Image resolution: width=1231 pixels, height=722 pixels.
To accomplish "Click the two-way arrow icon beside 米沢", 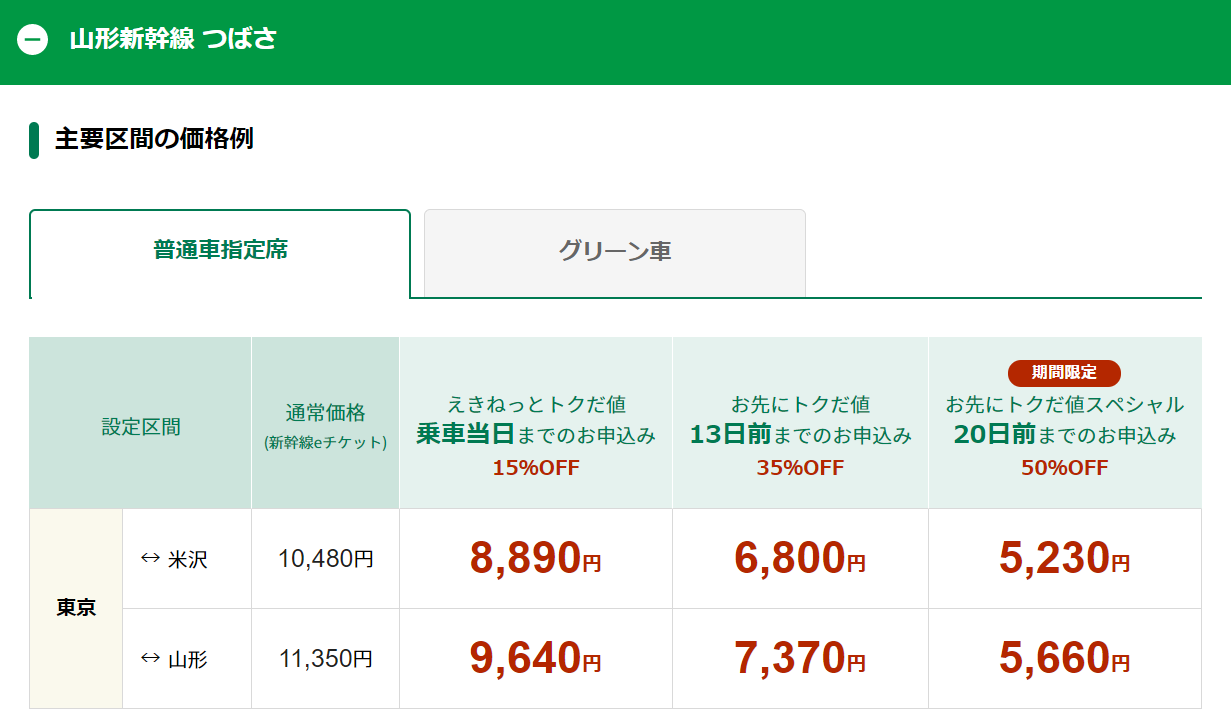I will point(150,558).
